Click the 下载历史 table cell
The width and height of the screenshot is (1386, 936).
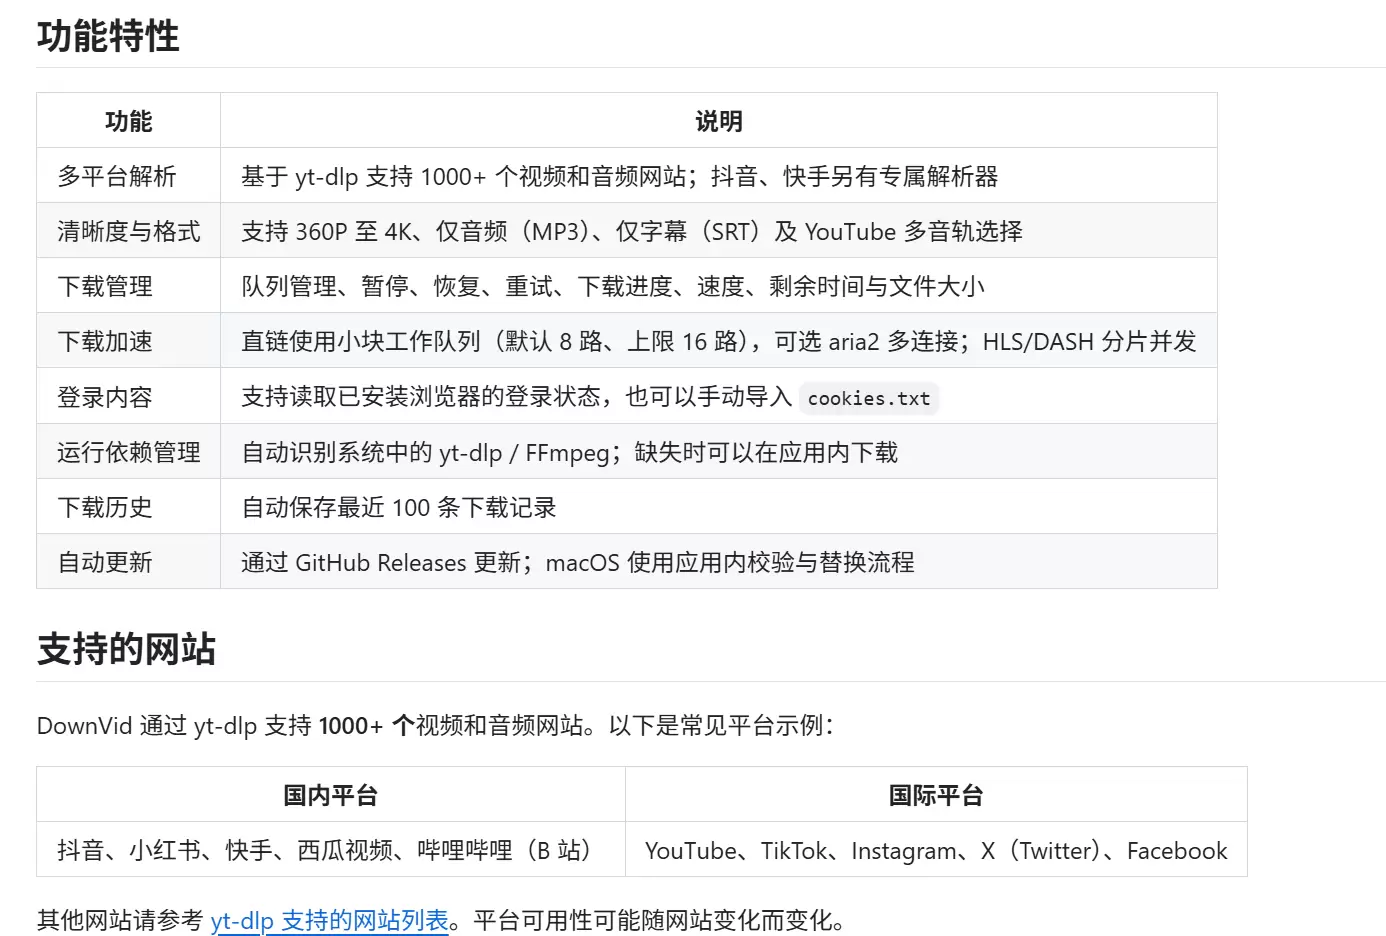point(129,507)
